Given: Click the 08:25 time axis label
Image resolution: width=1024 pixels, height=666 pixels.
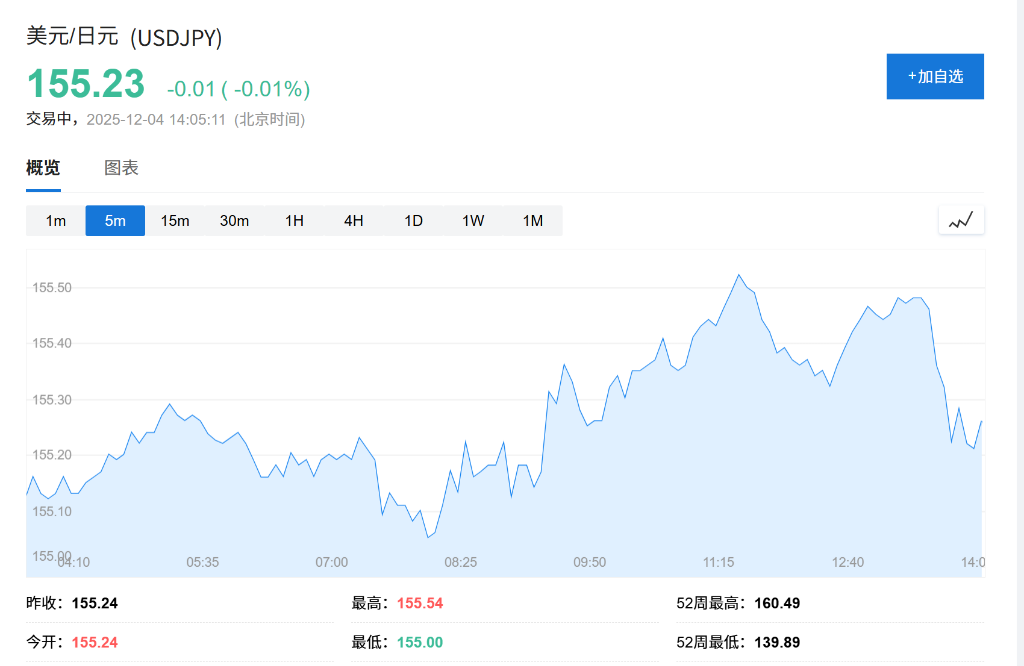Looking at the screenshot, I should pyautogui.click(x=460, y=562).
